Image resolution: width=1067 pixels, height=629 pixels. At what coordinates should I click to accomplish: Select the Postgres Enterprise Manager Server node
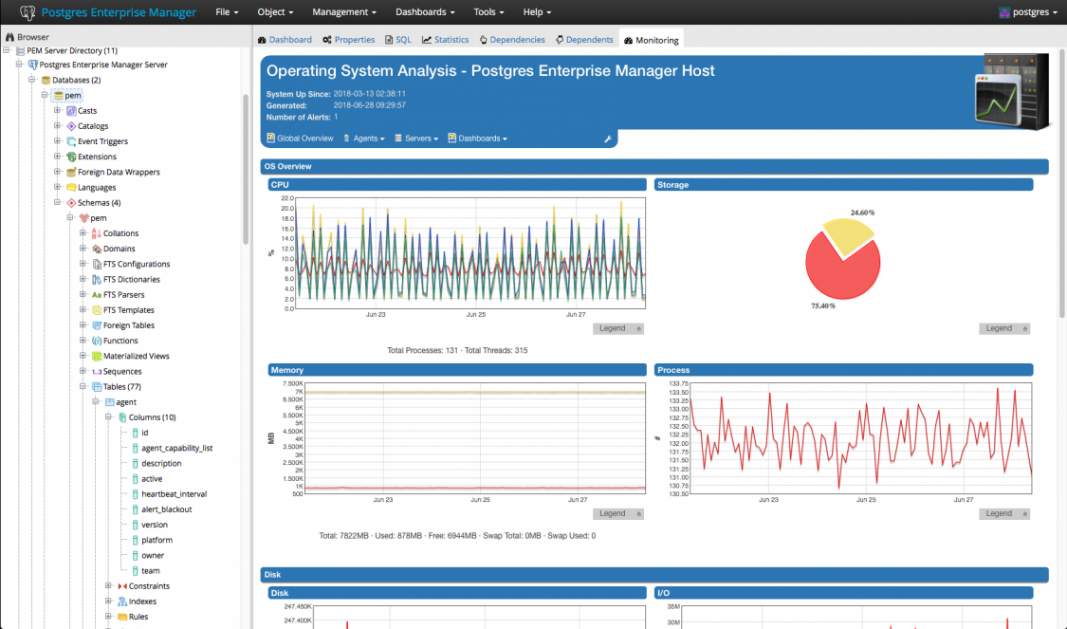pyautogui.click(x=103, y=65)
